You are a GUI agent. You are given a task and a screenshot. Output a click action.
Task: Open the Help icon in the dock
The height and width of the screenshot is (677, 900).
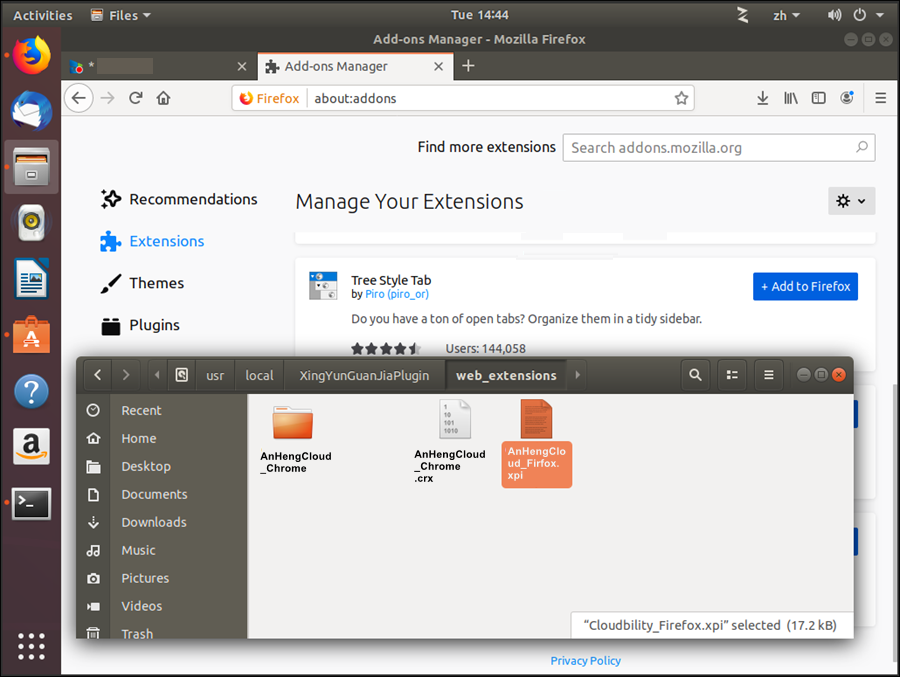click(x=32, y=391)
